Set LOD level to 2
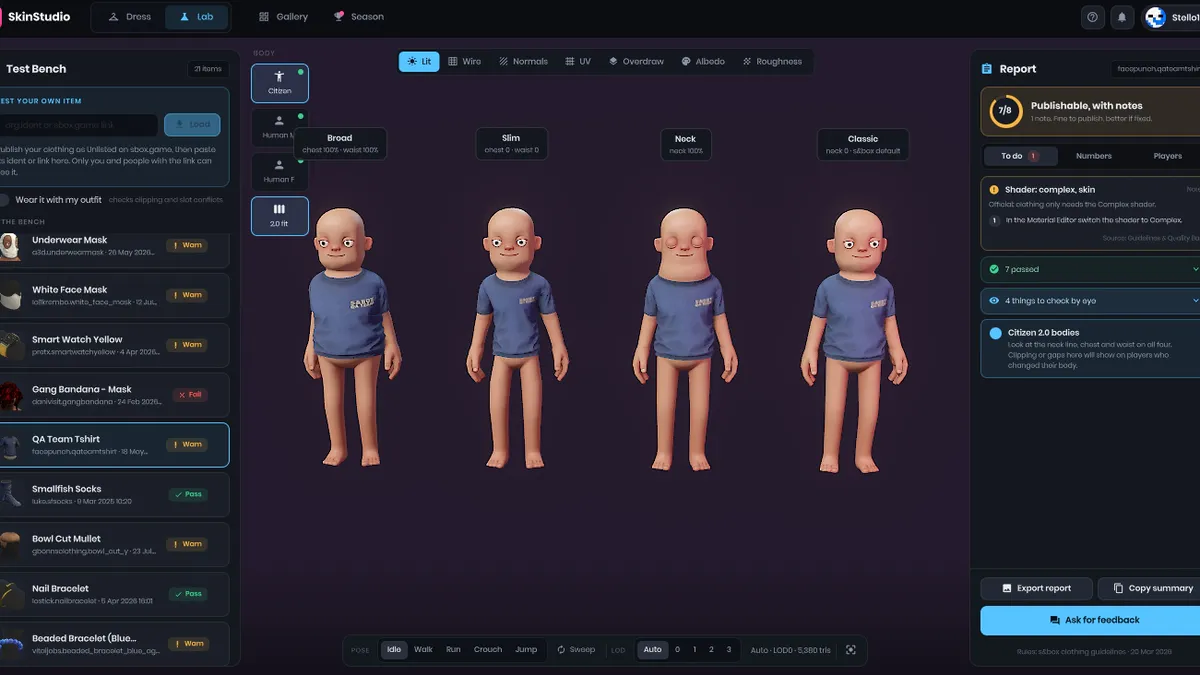 point(711,650)
